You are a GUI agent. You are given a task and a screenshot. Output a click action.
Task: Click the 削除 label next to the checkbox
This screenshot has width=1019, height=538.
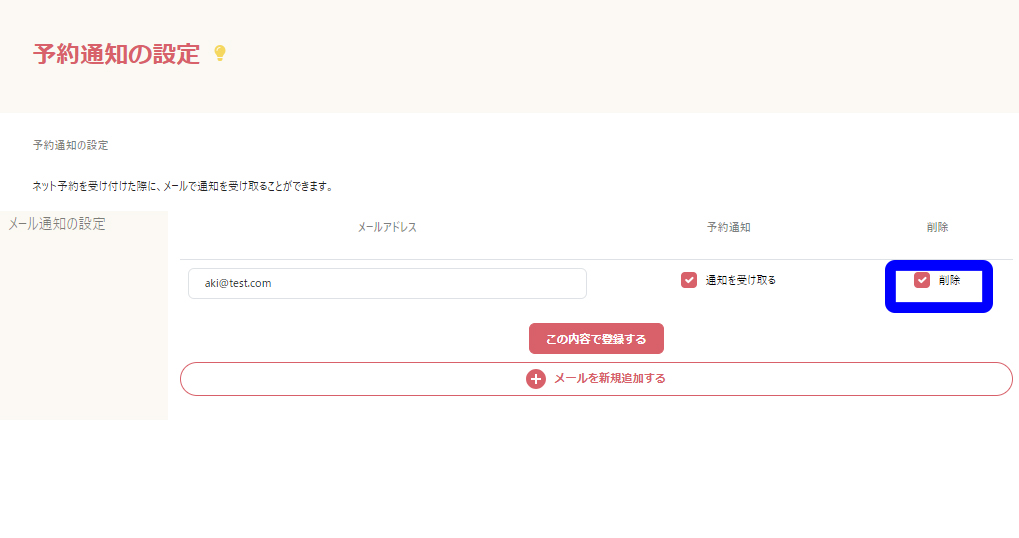coord(949,280)
